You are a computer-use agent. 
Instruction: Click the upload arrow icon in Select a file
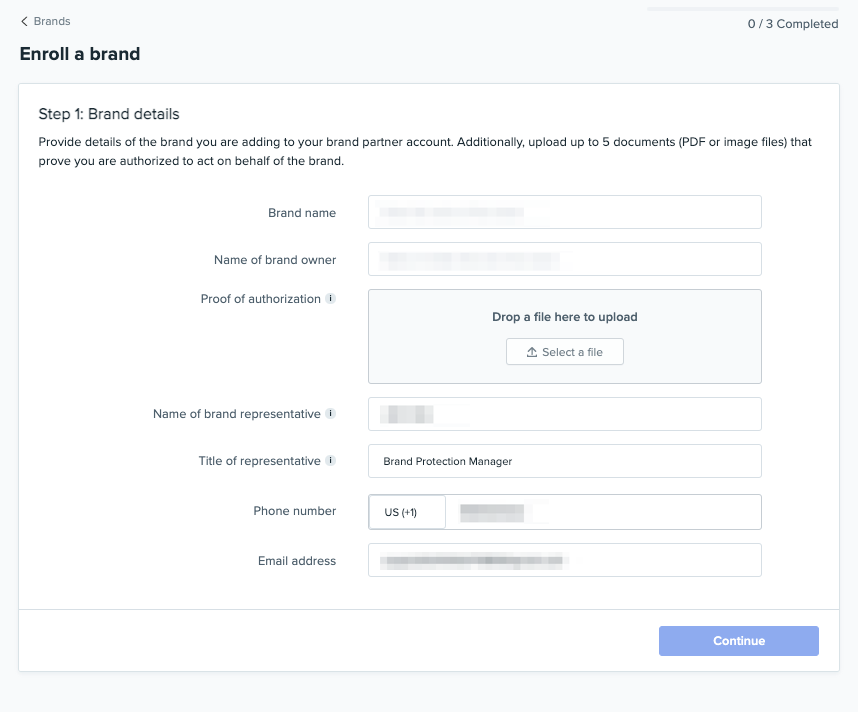[532, 352]
